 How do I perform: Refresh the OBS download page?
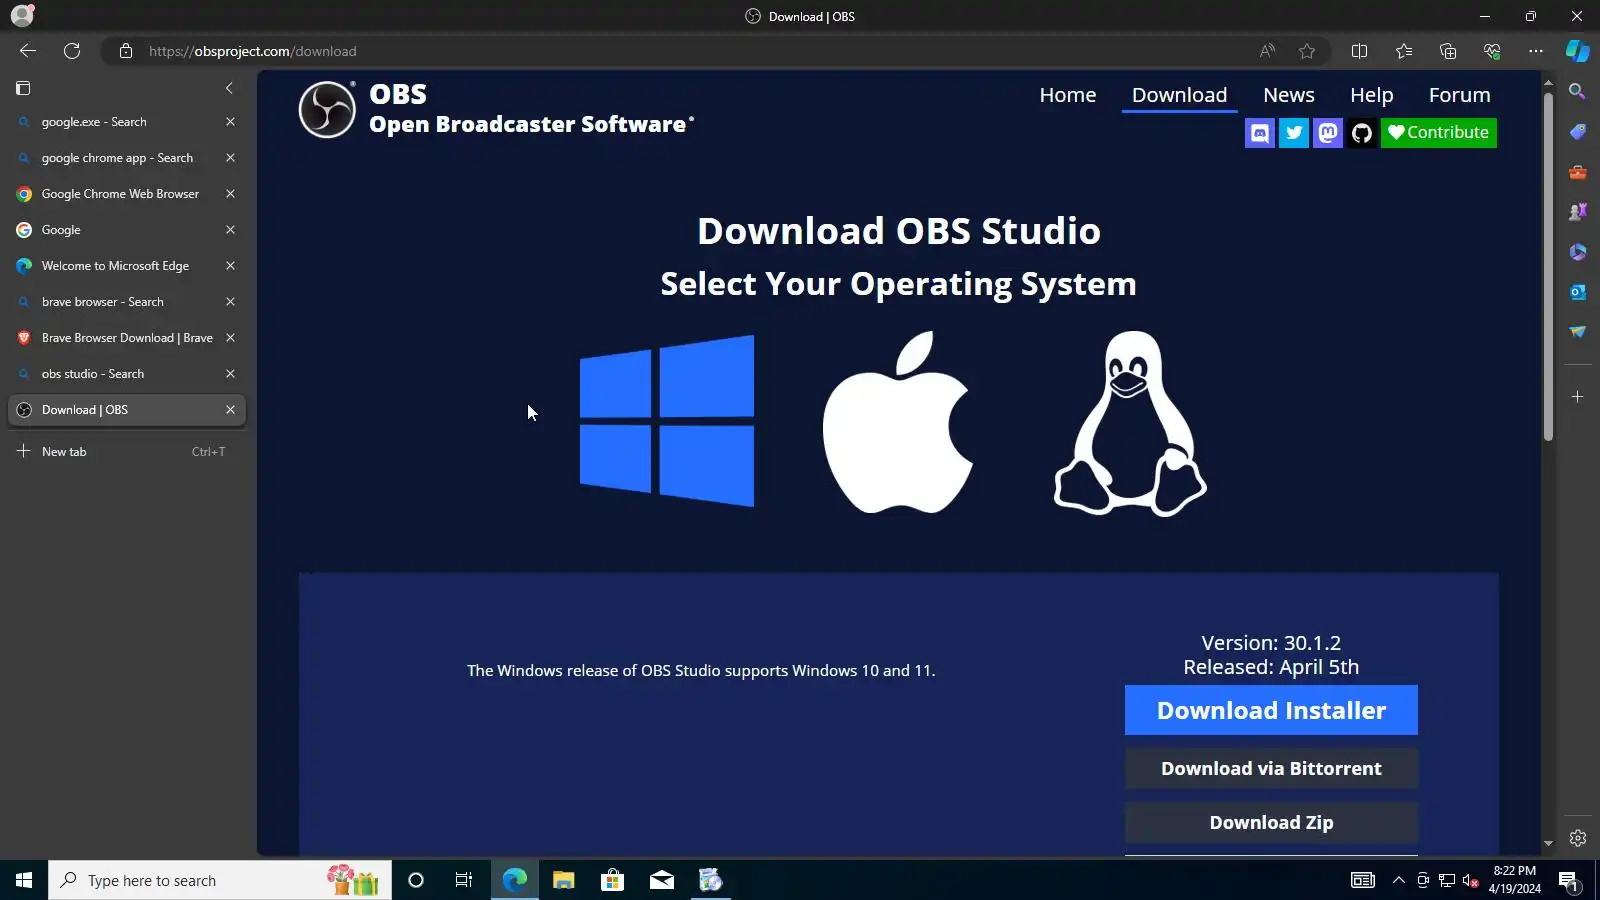[72, 51]
